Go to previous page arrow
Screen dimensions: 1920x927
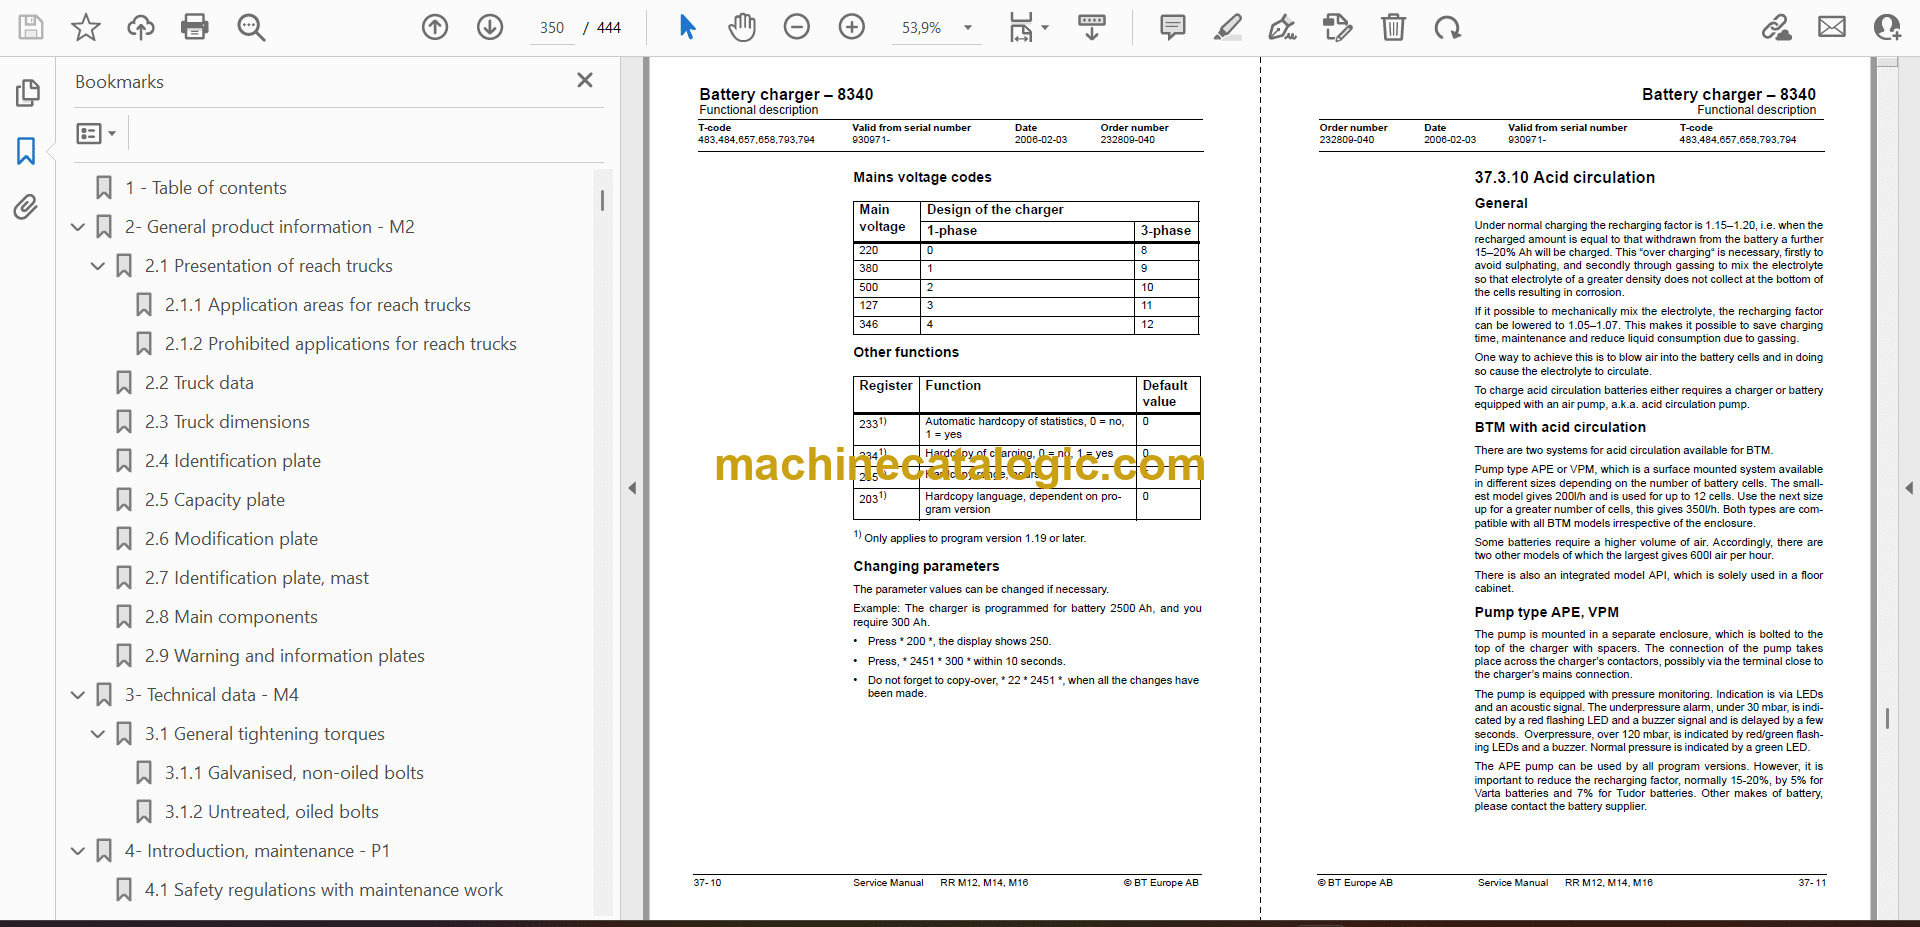pos(435,27)
